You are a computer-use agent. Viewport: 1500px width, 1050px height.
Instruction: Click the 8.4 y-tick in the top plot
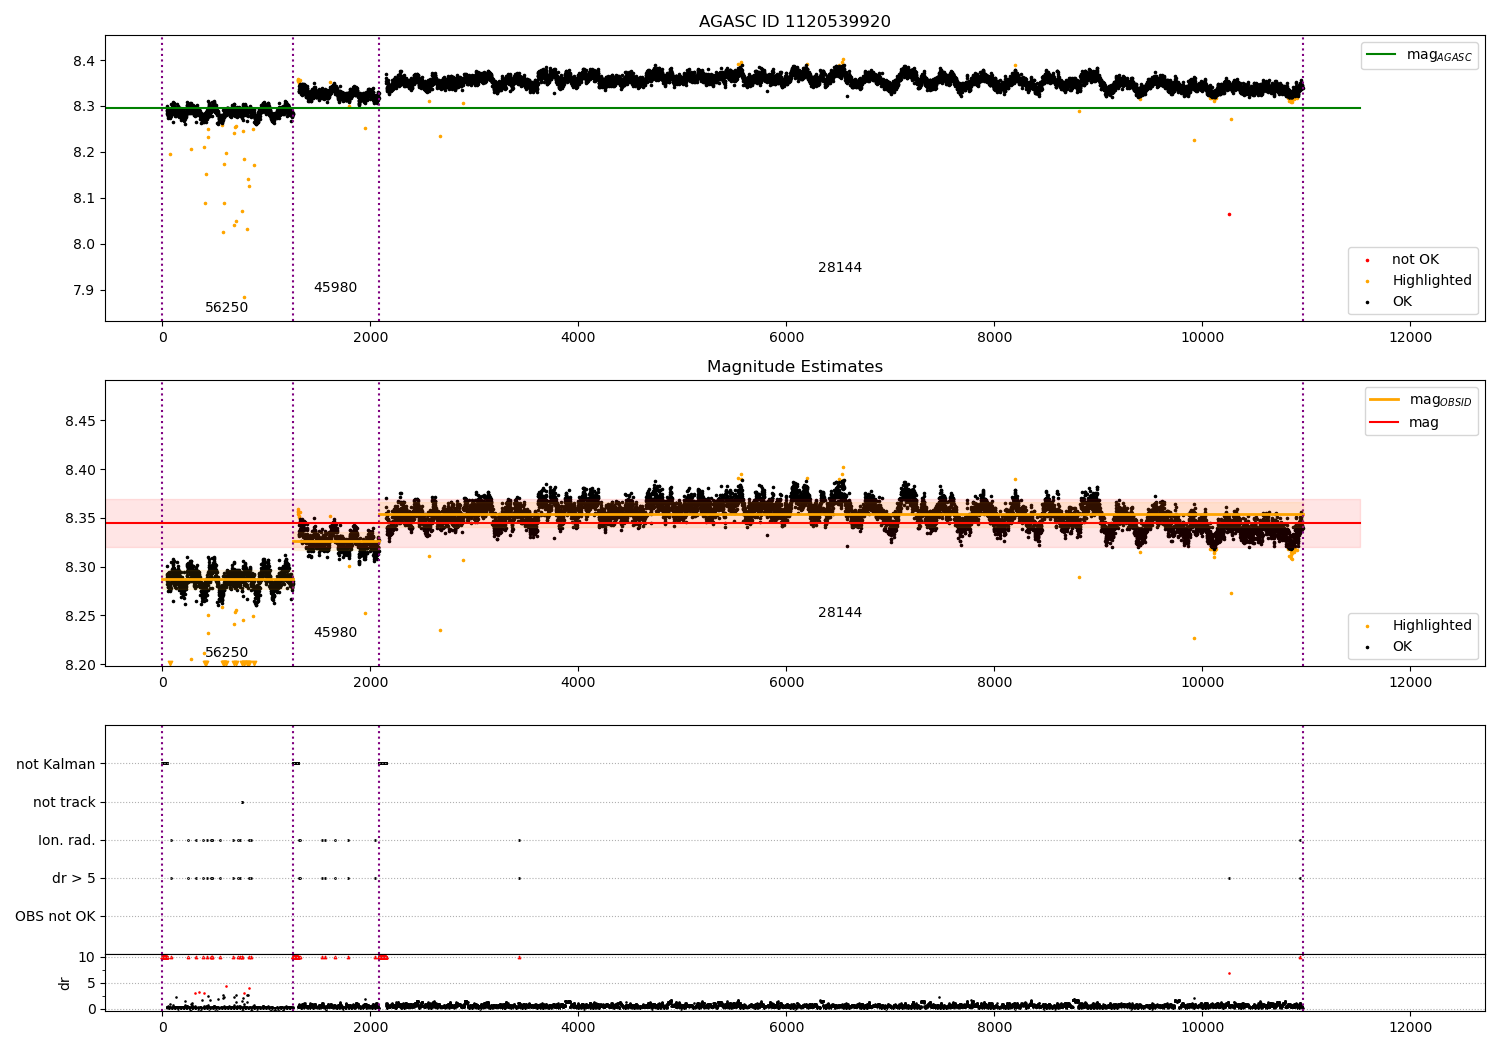point(84,61)
